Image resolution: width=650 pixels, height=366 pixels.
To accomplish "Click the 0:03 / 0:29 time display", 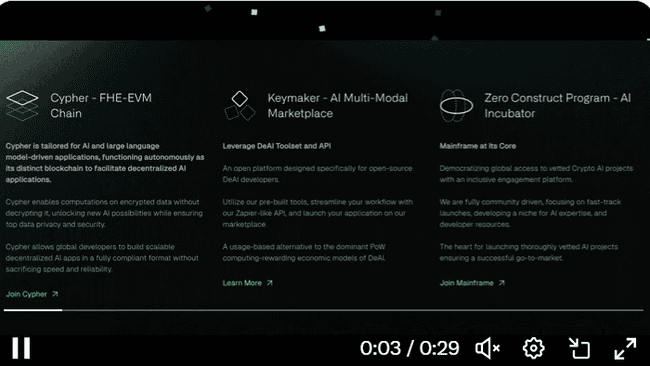I will 409,348.
